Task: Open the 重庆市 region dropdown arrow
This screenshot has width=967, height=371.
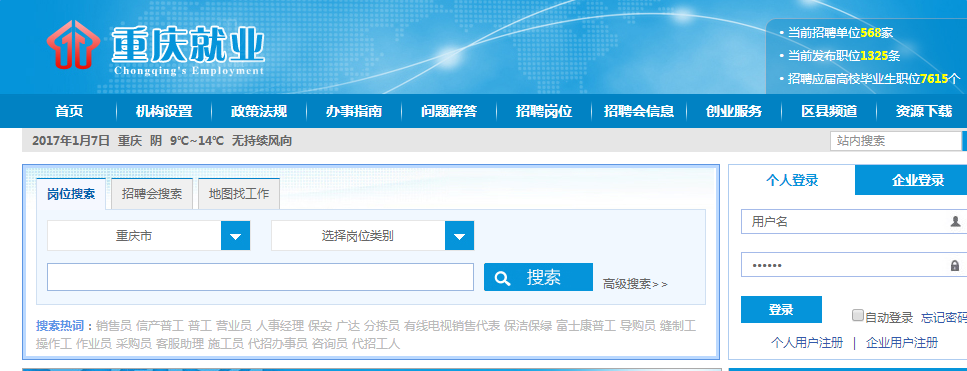Action: pyautogui.click(x=236, y=236)
